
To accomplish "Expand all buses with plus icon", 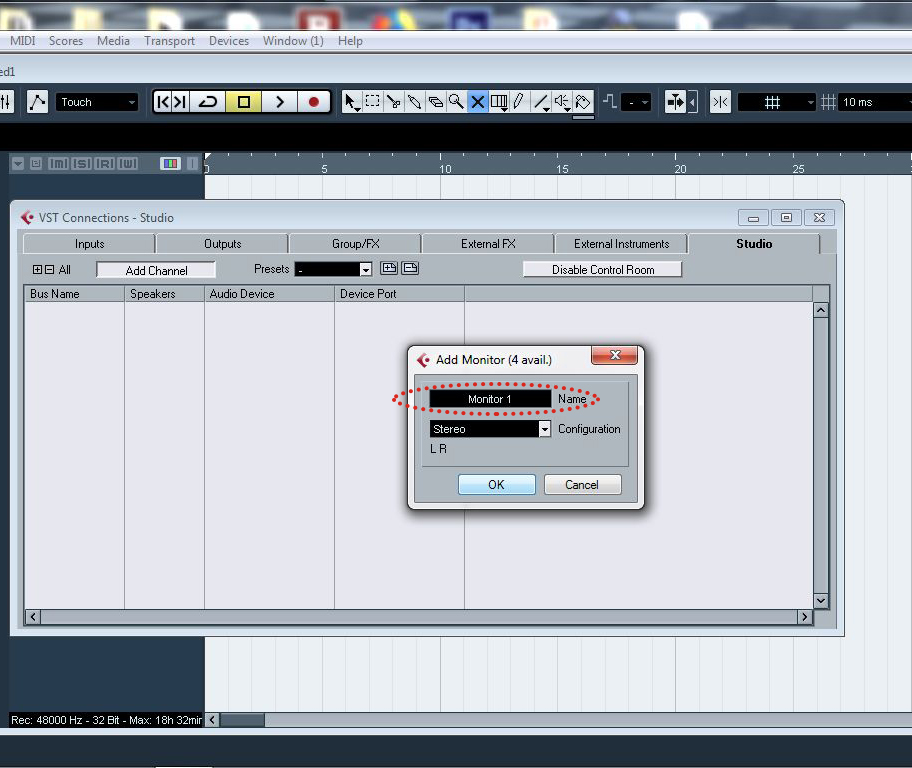I will pos(37,269).
